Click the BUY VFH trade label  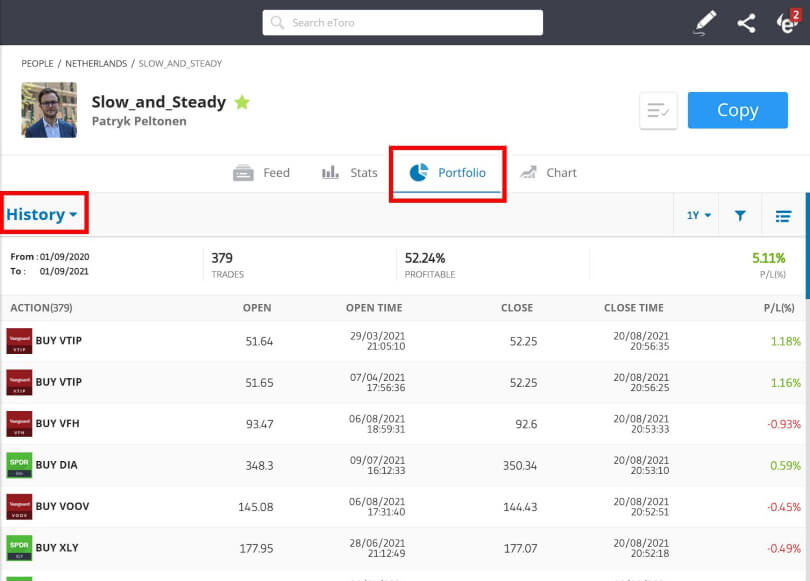pos(57,423)
